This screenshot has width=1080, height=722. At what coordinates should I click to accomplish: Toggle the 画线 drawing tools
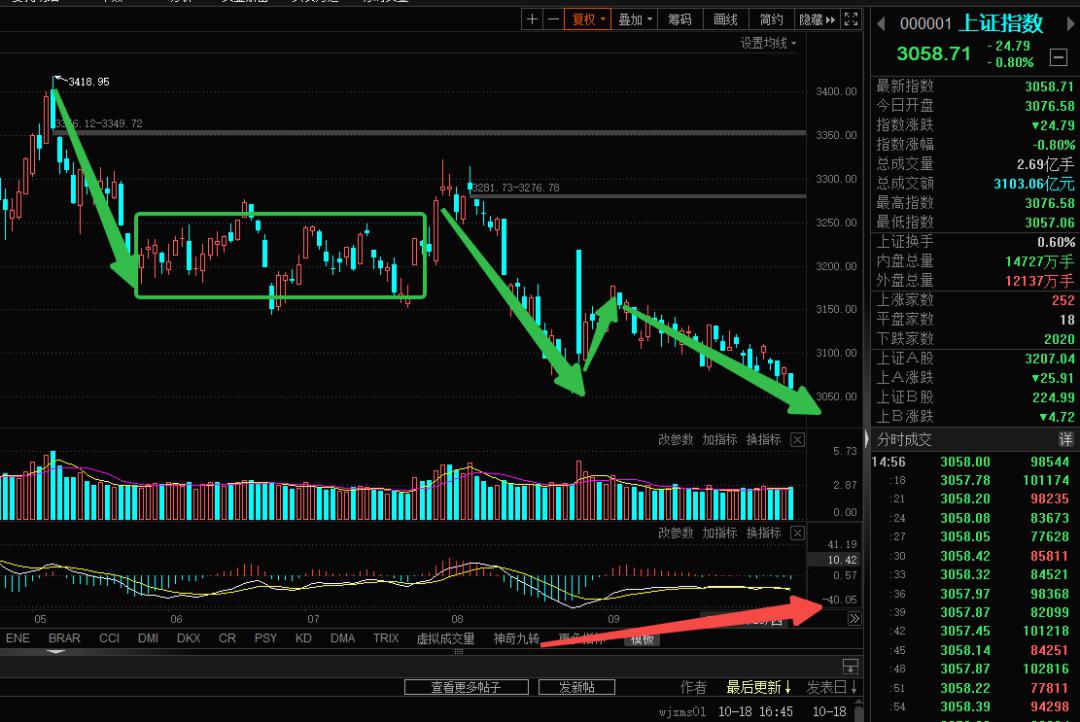pyautogui.click(x=726, y=19)
